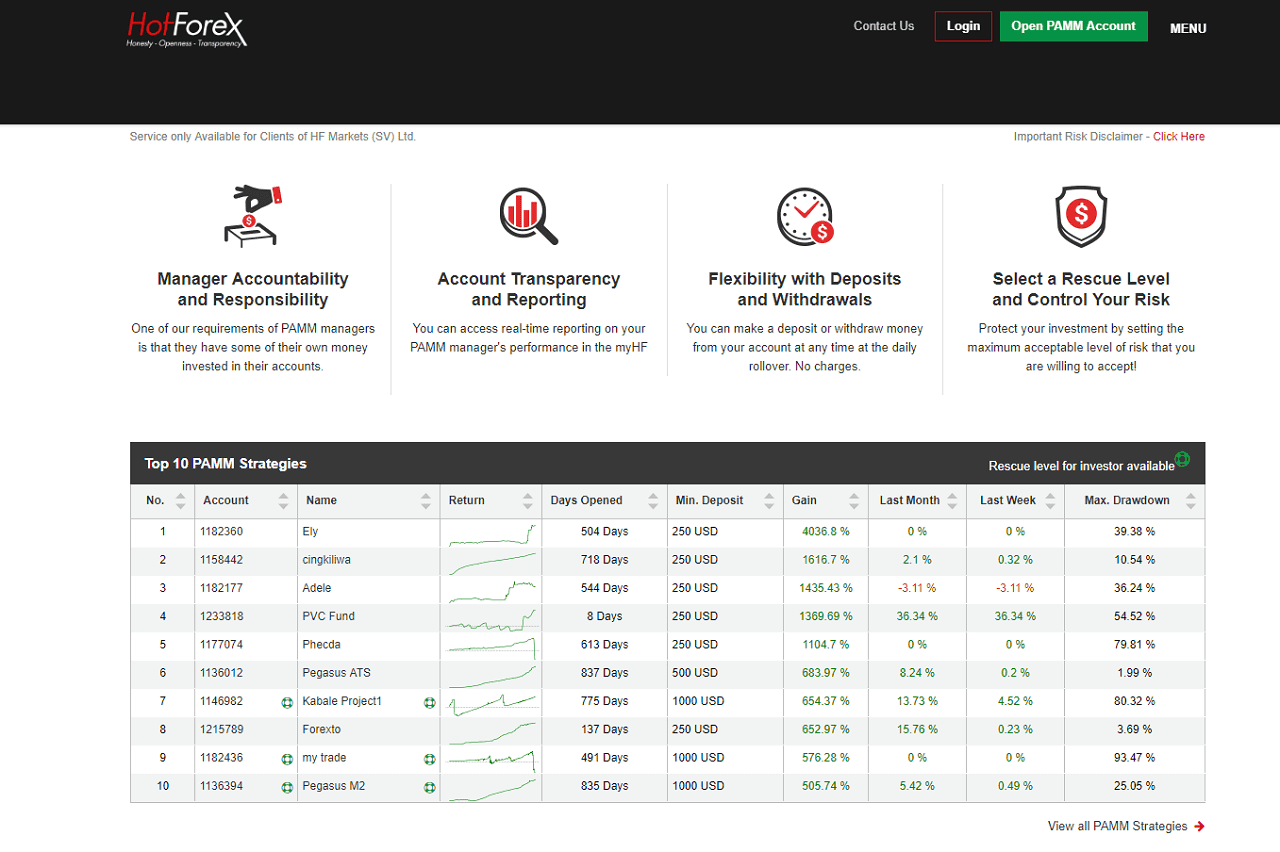Click the magnifier chart Account Transparency icon
The width and height of the screenshot is (1280, 852).
click(x=528, y=216)
